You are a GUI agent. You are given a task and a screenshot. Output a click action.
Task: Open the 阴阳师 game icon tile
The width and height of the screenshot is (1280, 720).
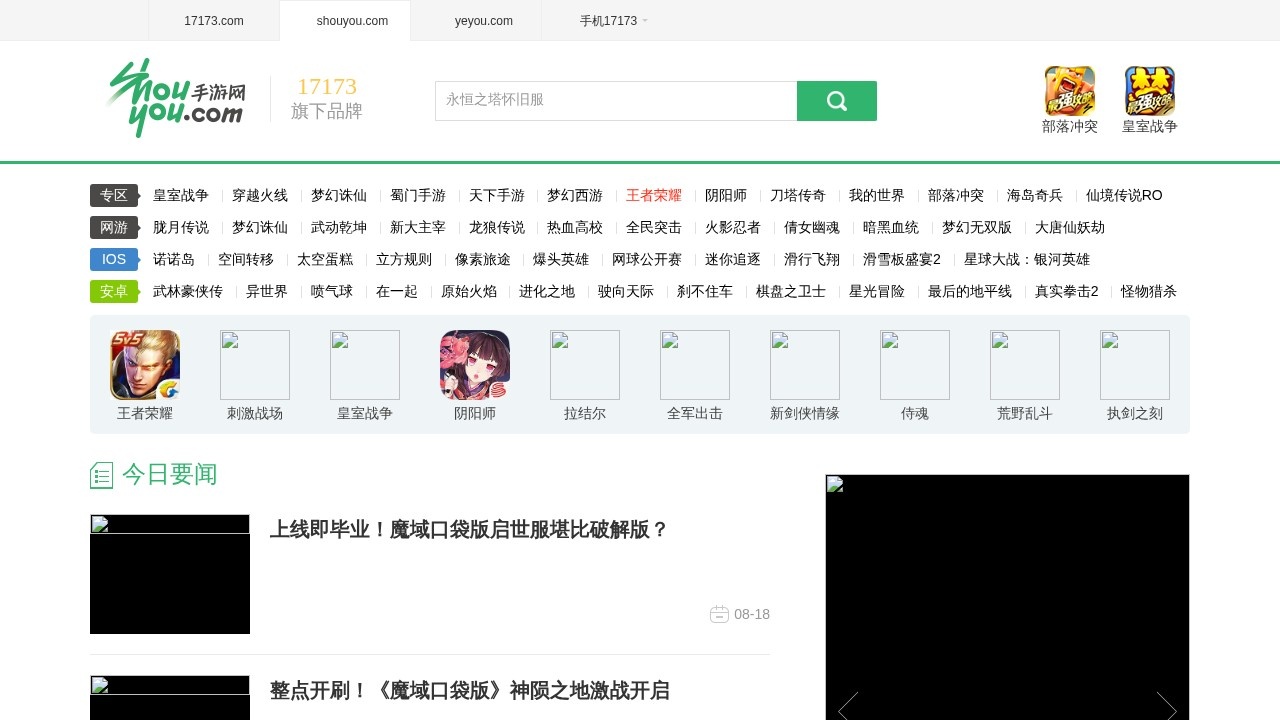pyautogui.click(x=475, y=365)
